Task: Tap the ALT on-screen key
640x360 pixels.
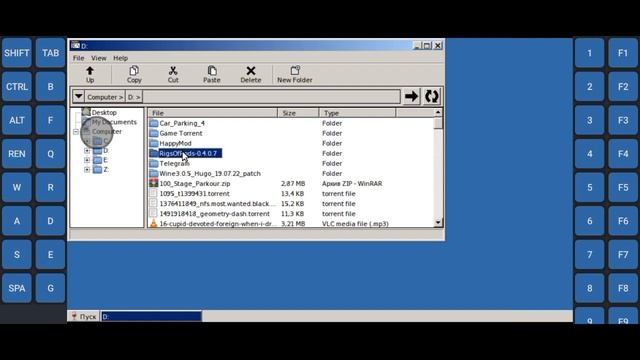Action: [x=17, y=120]
